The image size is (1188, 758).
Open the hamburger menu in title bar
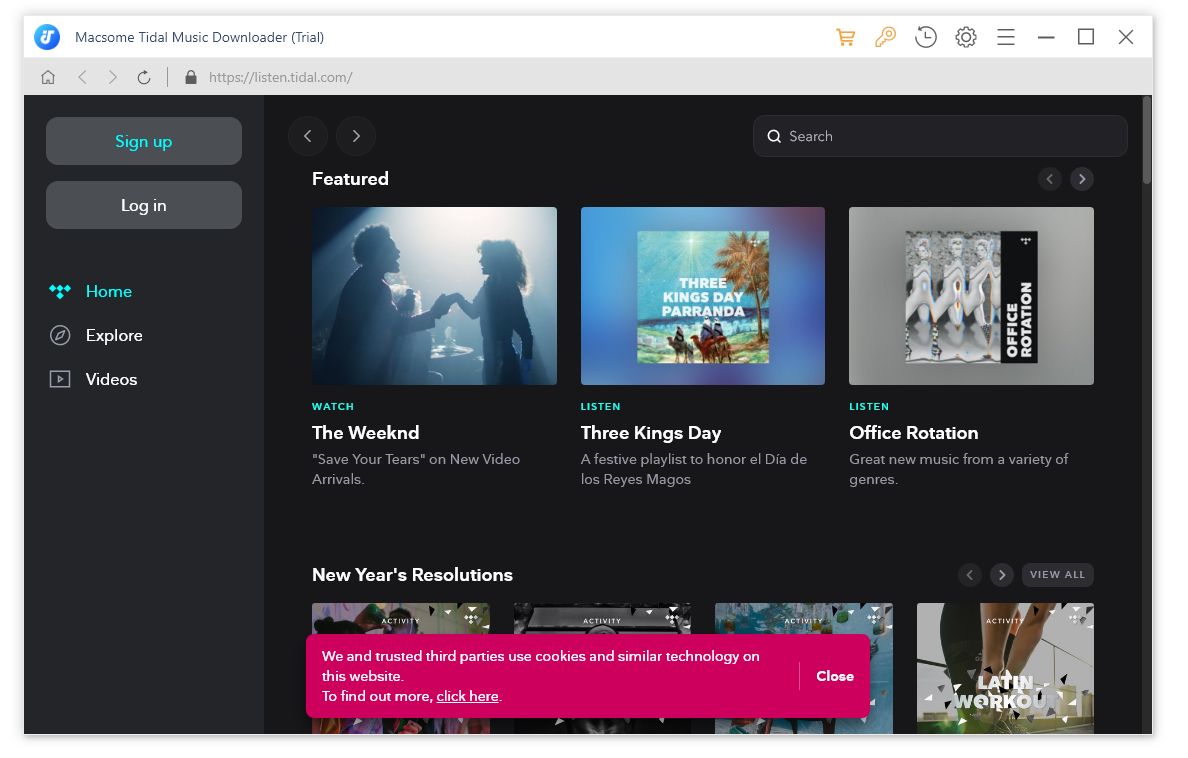1005,37
